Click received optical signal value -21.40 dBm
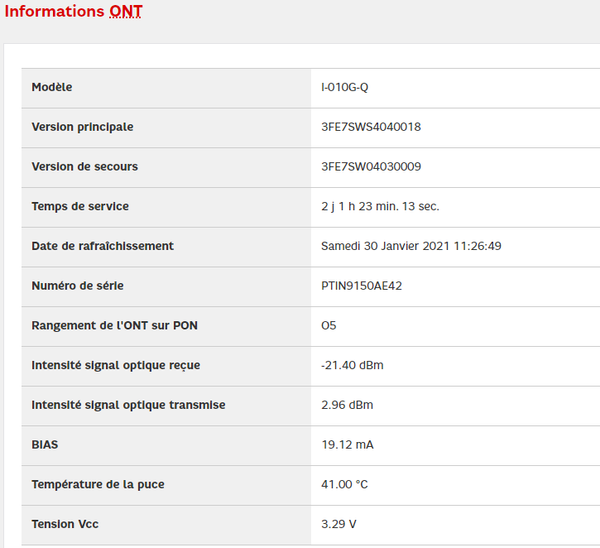 [352, 366]
